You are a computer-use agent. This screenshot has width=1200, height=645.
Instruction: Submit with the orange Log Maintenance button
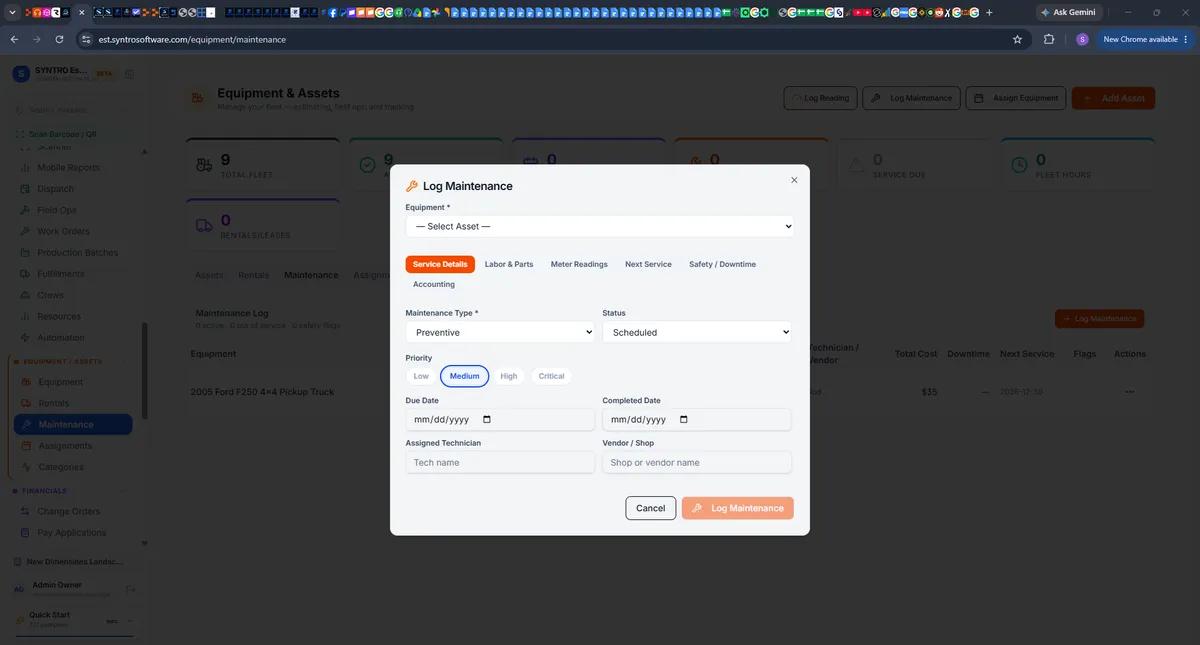pyautogui.click(x=738, y=508)
